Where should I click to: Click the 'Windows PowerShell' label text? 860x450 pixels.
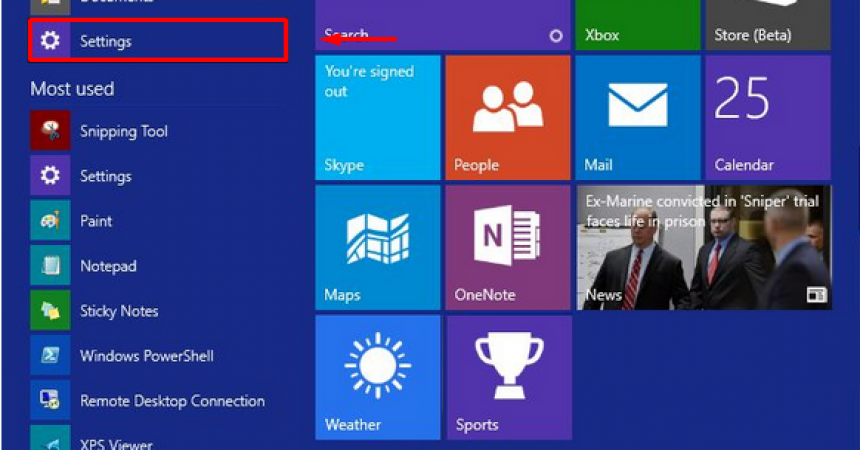pos(147,356)
